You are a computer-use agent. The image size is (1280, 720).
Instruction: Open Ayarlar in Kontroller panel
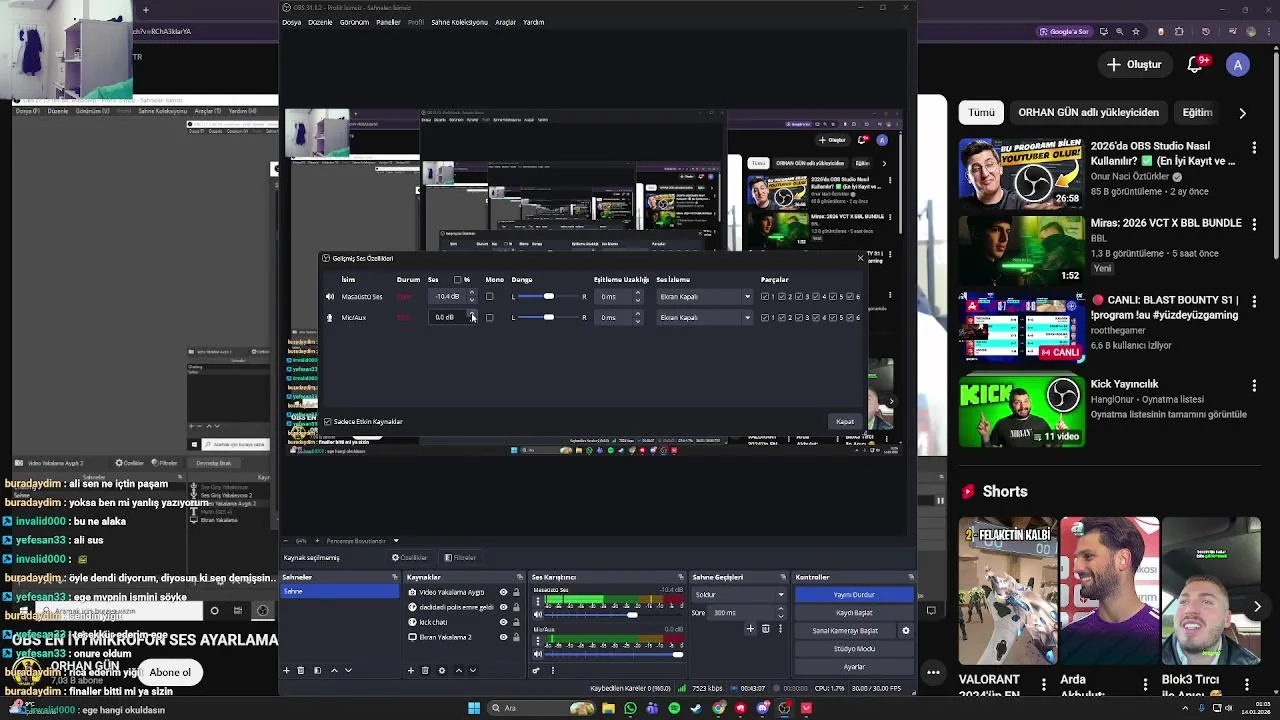854,667
